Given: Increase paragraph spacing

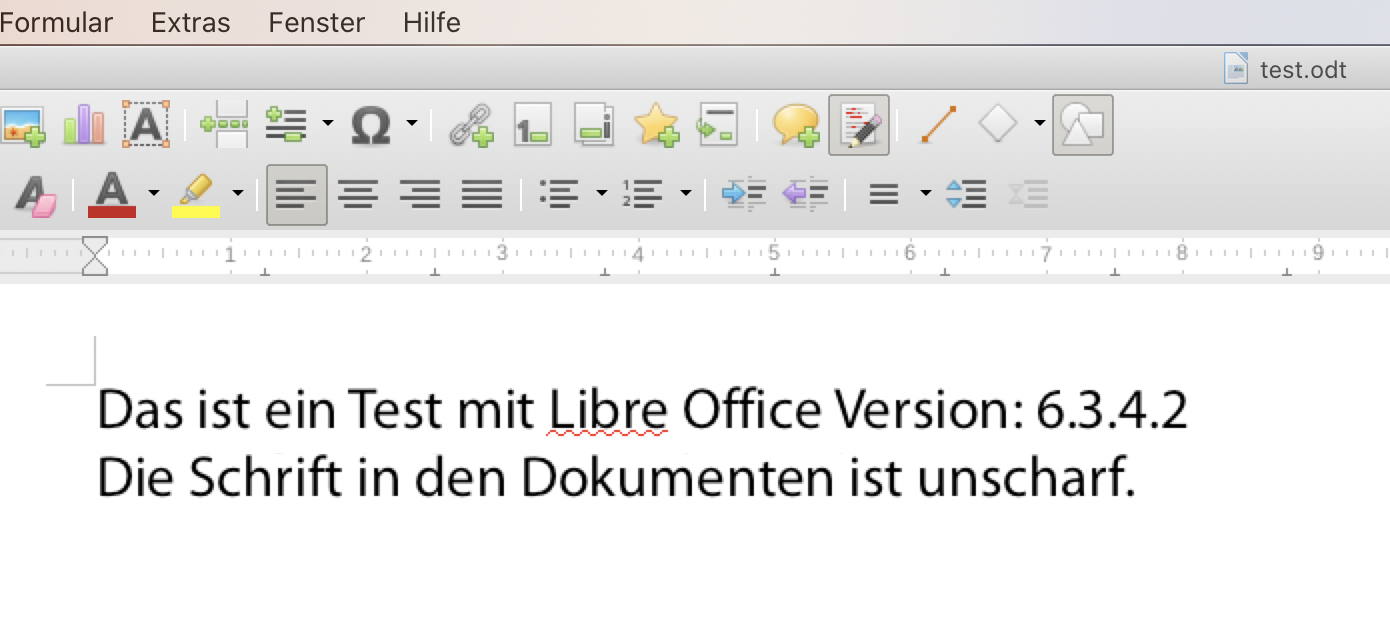Looking at the screenshot, I should [966, 194].
